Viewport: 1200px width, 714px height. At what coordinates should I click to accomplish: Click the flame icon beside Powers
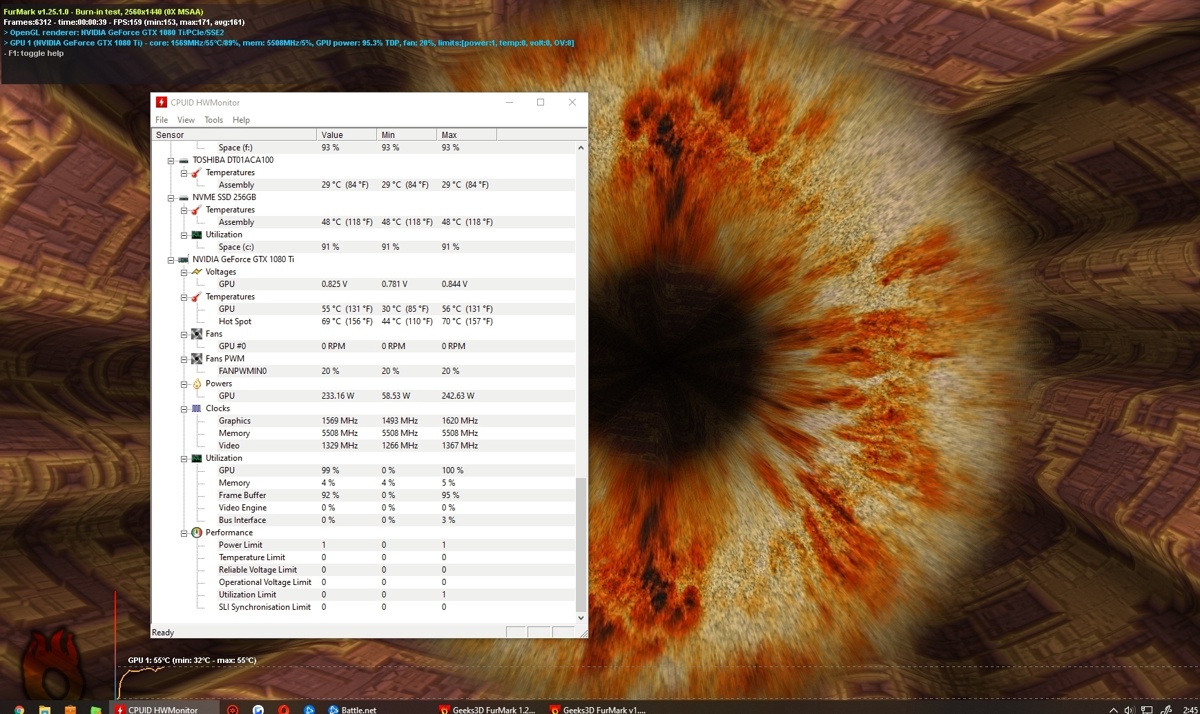(x=197, y=383)
